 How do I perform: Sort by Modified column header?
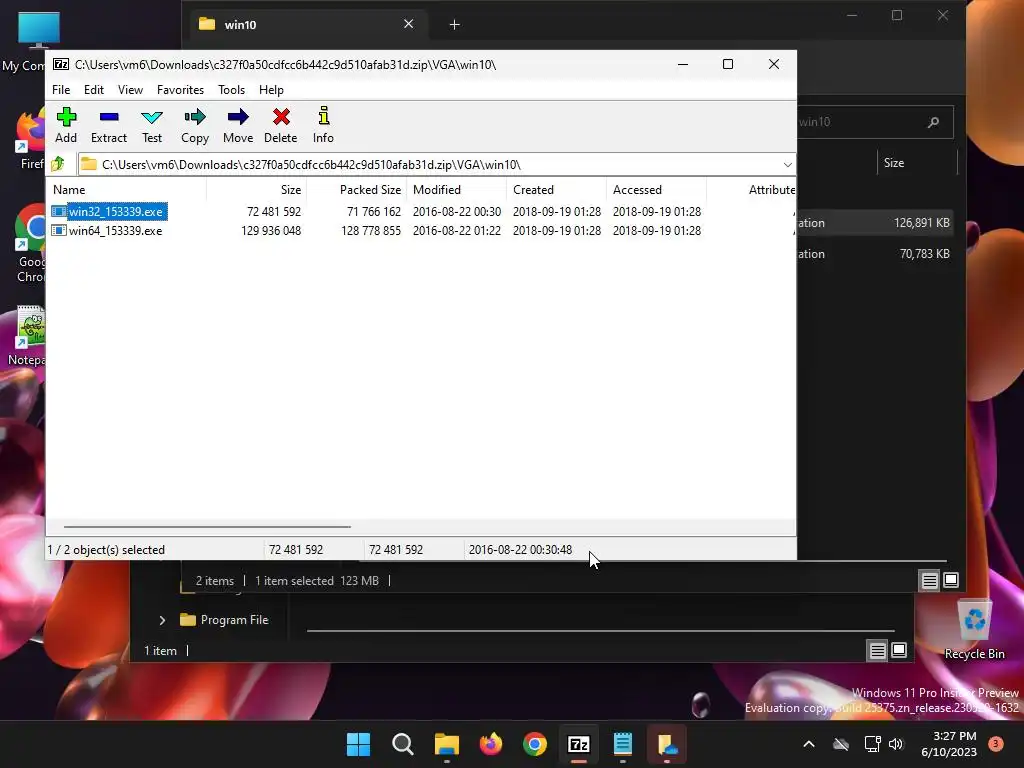456,189
